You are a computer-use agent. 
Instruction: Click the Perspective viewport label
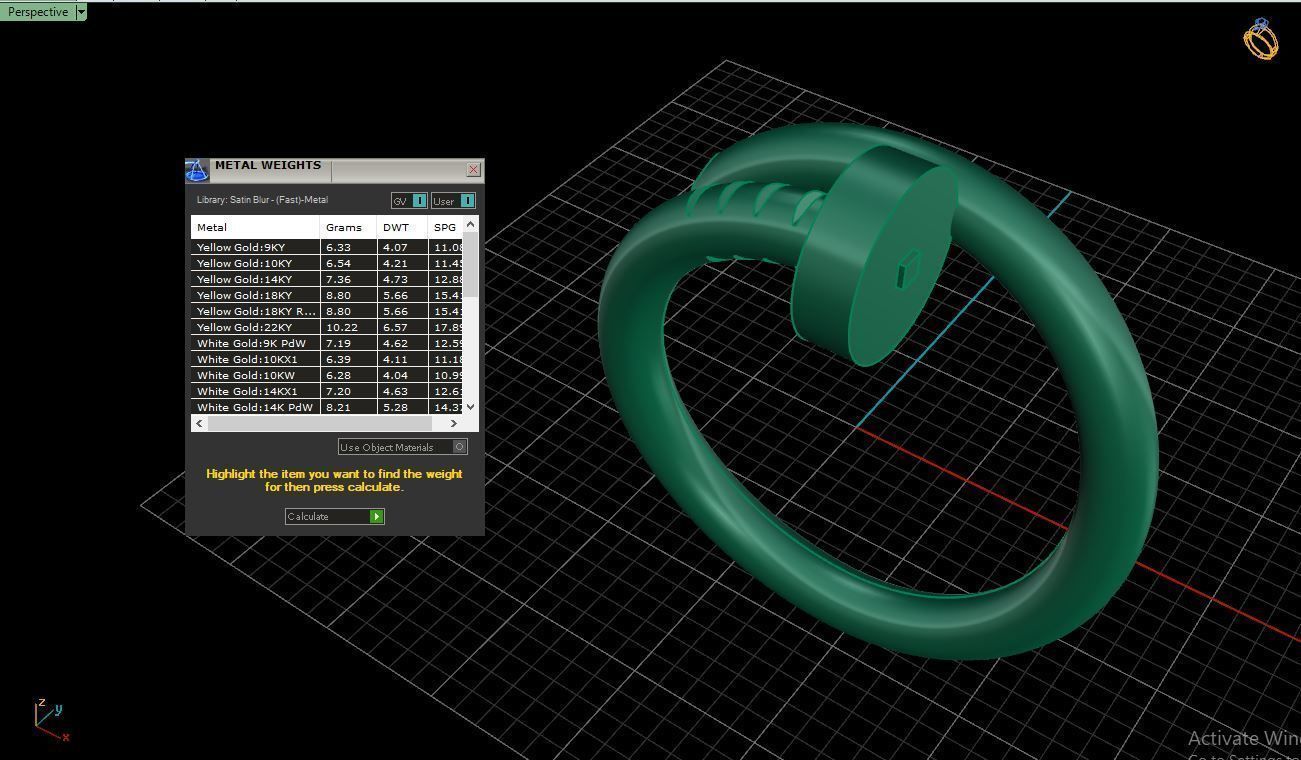[x=38, y=12]
